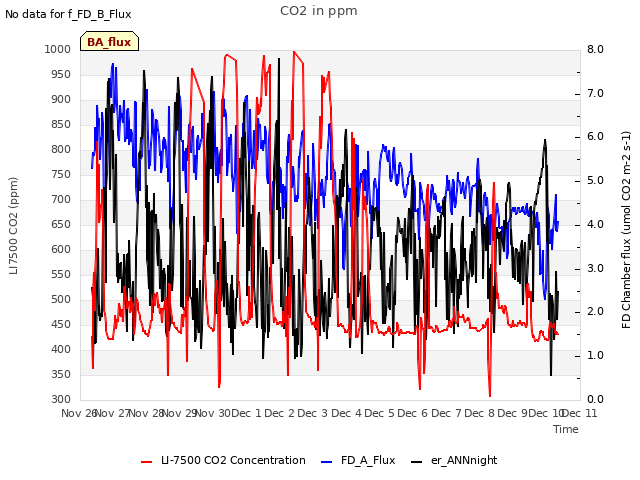This screenshot has height=480, width=640.
Task: Click the 1000 tick on left axis
Action: coord(58,49)
